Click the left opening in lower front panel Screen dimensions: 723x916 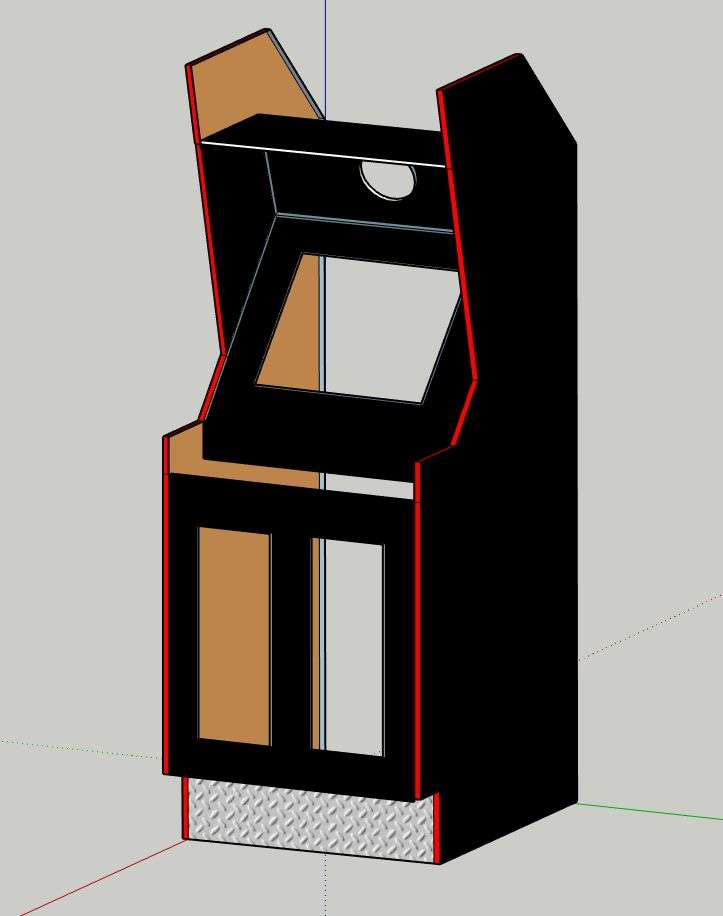pyautogui.click(x=234, y=635)
